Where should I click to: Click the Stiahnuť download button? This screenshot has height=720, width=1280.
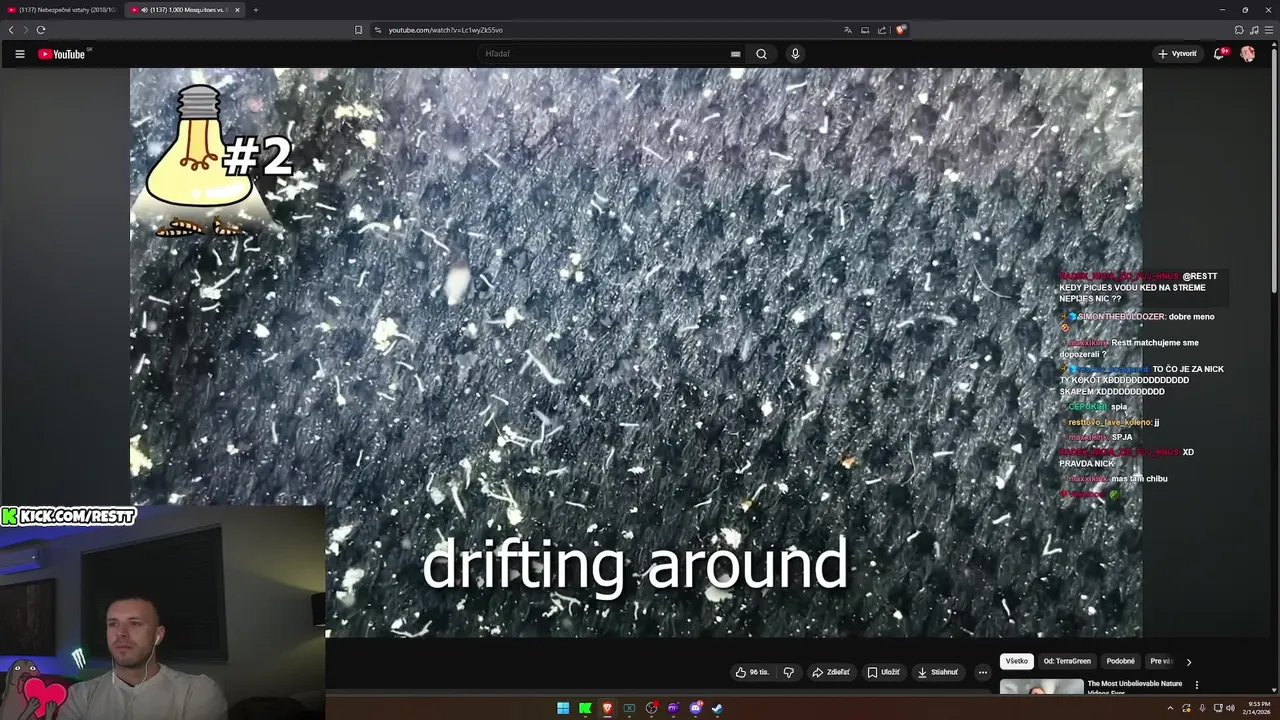tap(938, 672)
